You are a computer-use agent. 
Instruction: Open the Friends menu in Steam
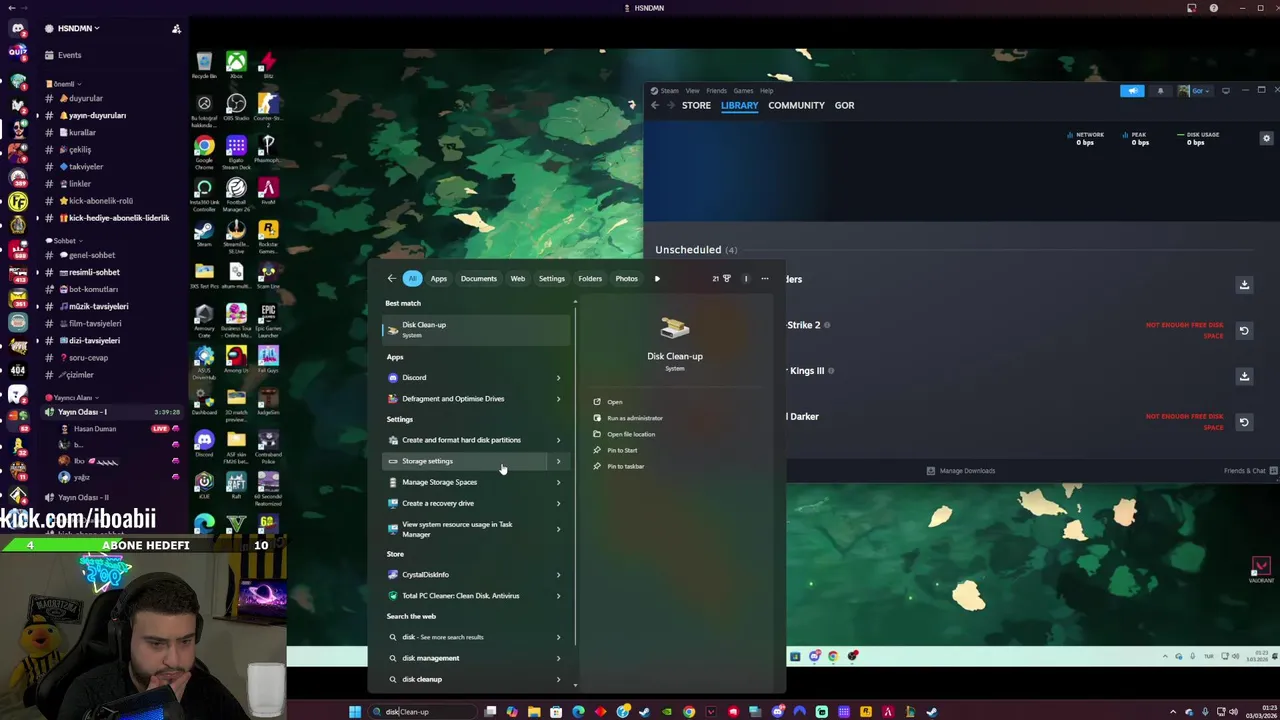tap(717, 91)
